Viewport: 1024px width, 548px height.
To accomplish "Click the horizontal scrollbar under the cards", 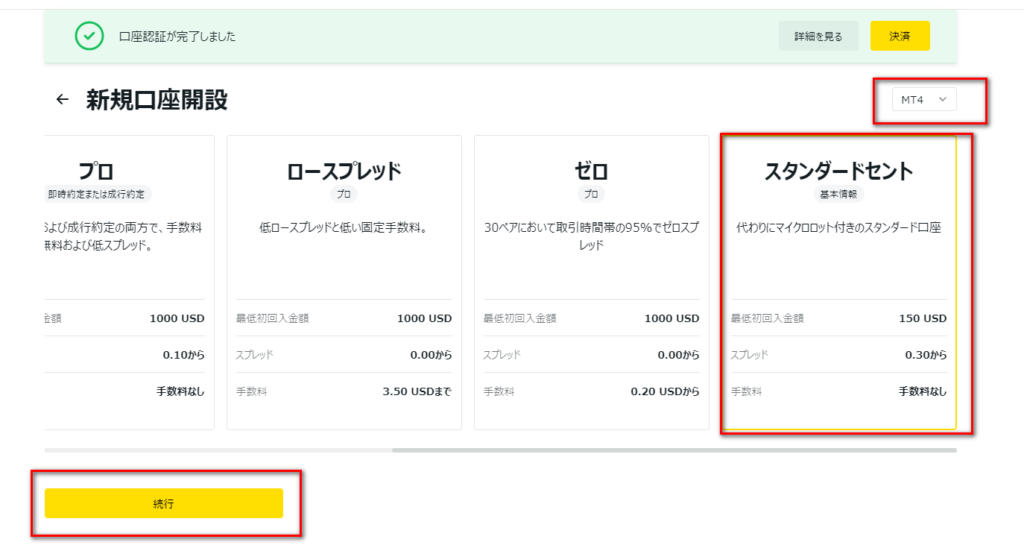I will coord(674,450).
